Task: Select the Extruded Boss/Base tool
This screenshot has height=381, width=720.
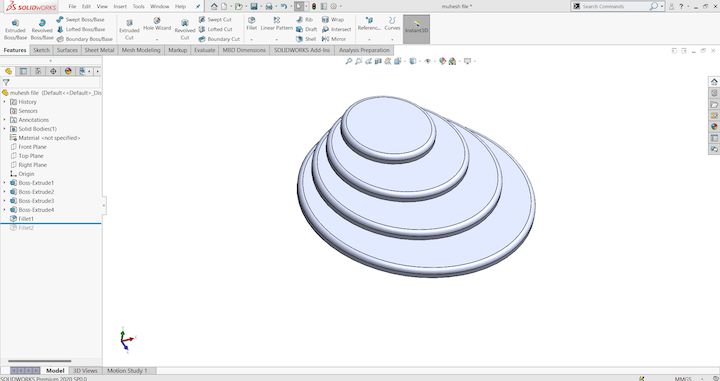Action: click(15, 29)
